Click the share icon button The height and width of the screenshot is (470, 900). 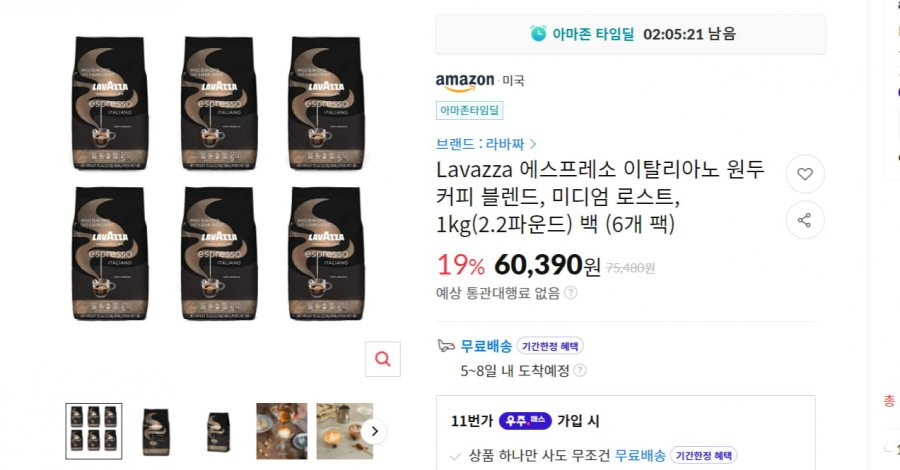(x=805, y=220)
